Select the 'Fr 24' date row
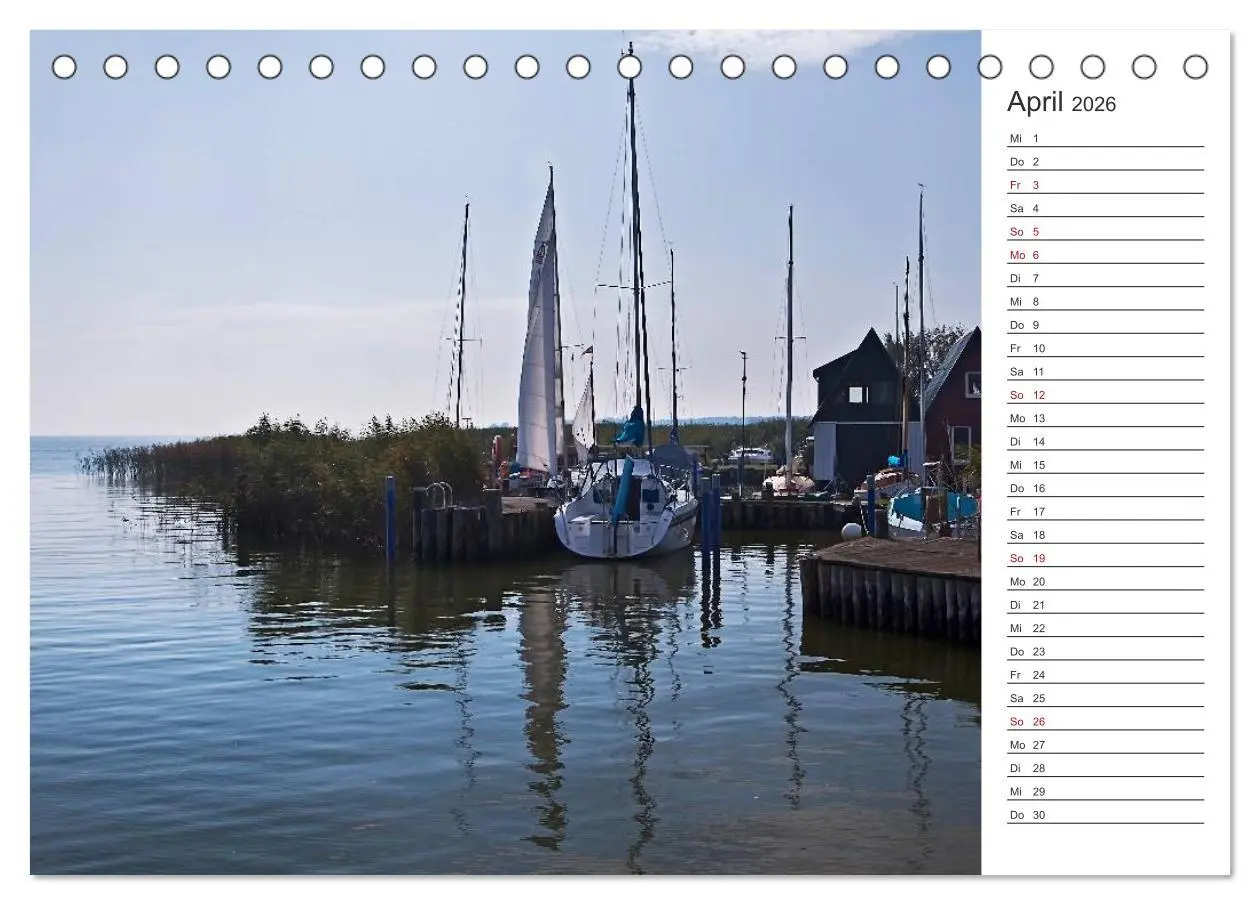Image resolution: width=1260 pixels, height=905 pixels. [1105, 675]
